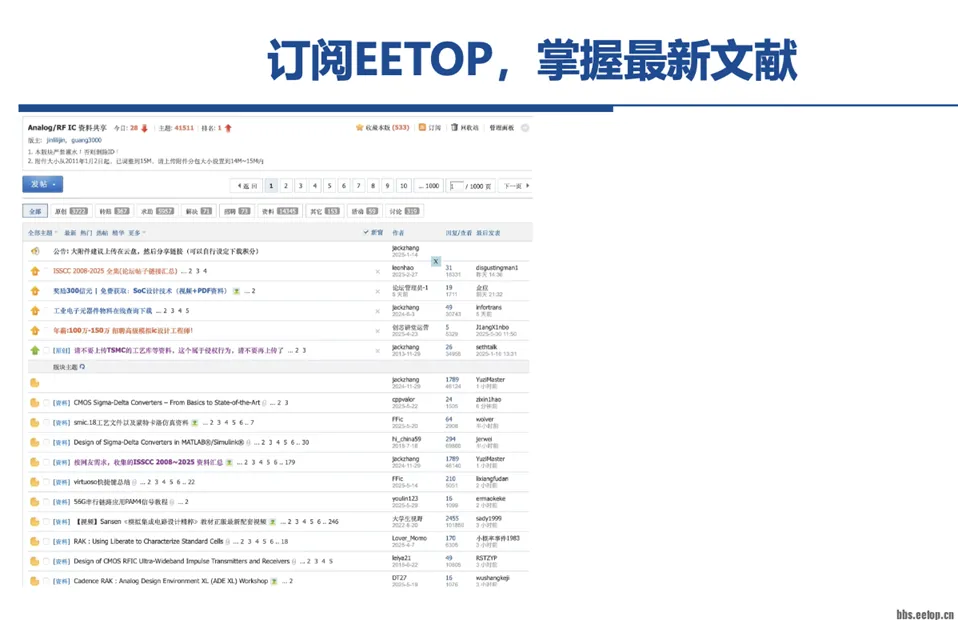Viewport: 958px width, 624px height.
Task: Click the folder icon on CMOS Sigma-Delta Converters row
Action: [35, 403]
